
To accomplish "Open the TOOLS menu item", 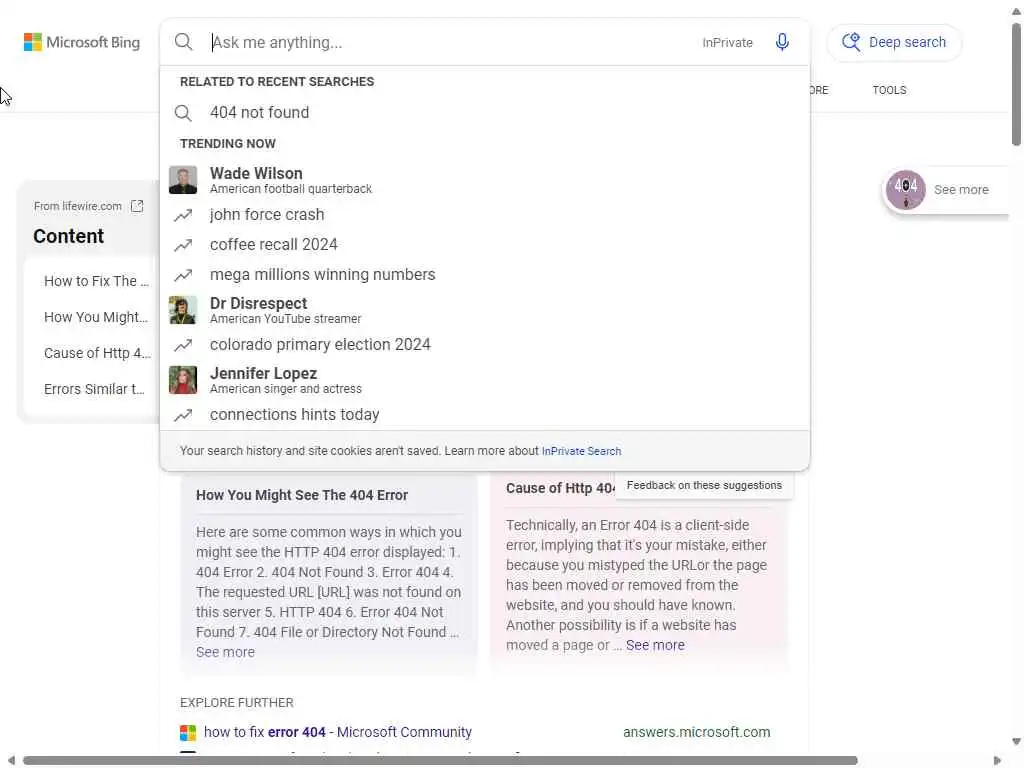I will (889, 90).
